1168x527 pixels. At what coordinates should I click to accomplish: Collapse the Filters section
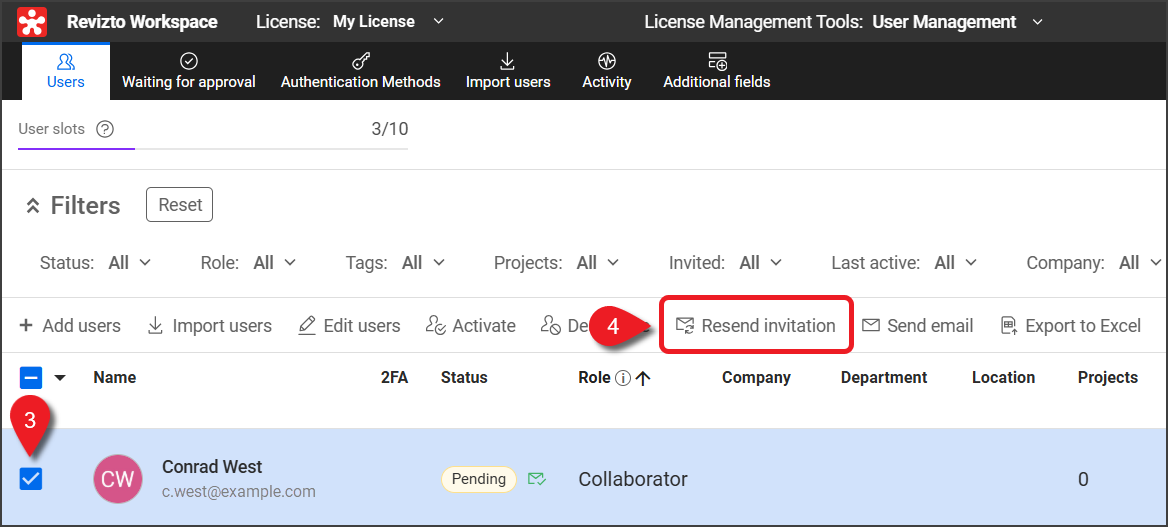(x=33, y=206)
